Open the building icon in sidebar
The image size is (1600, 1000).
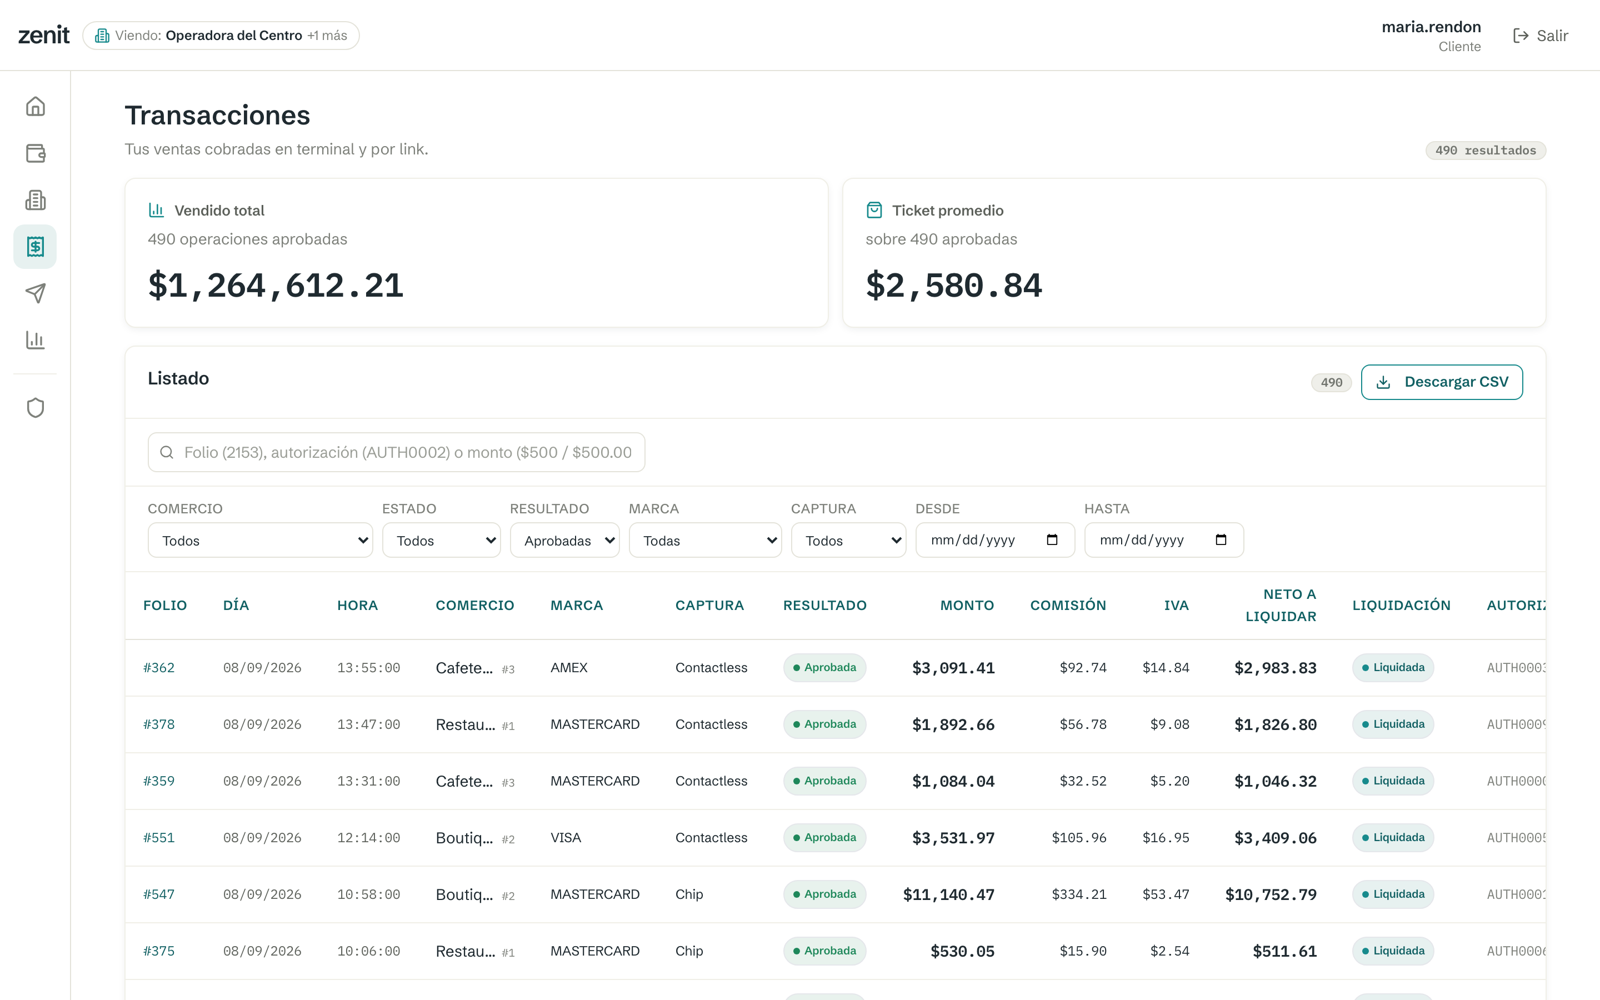click(x=35, y=200)
